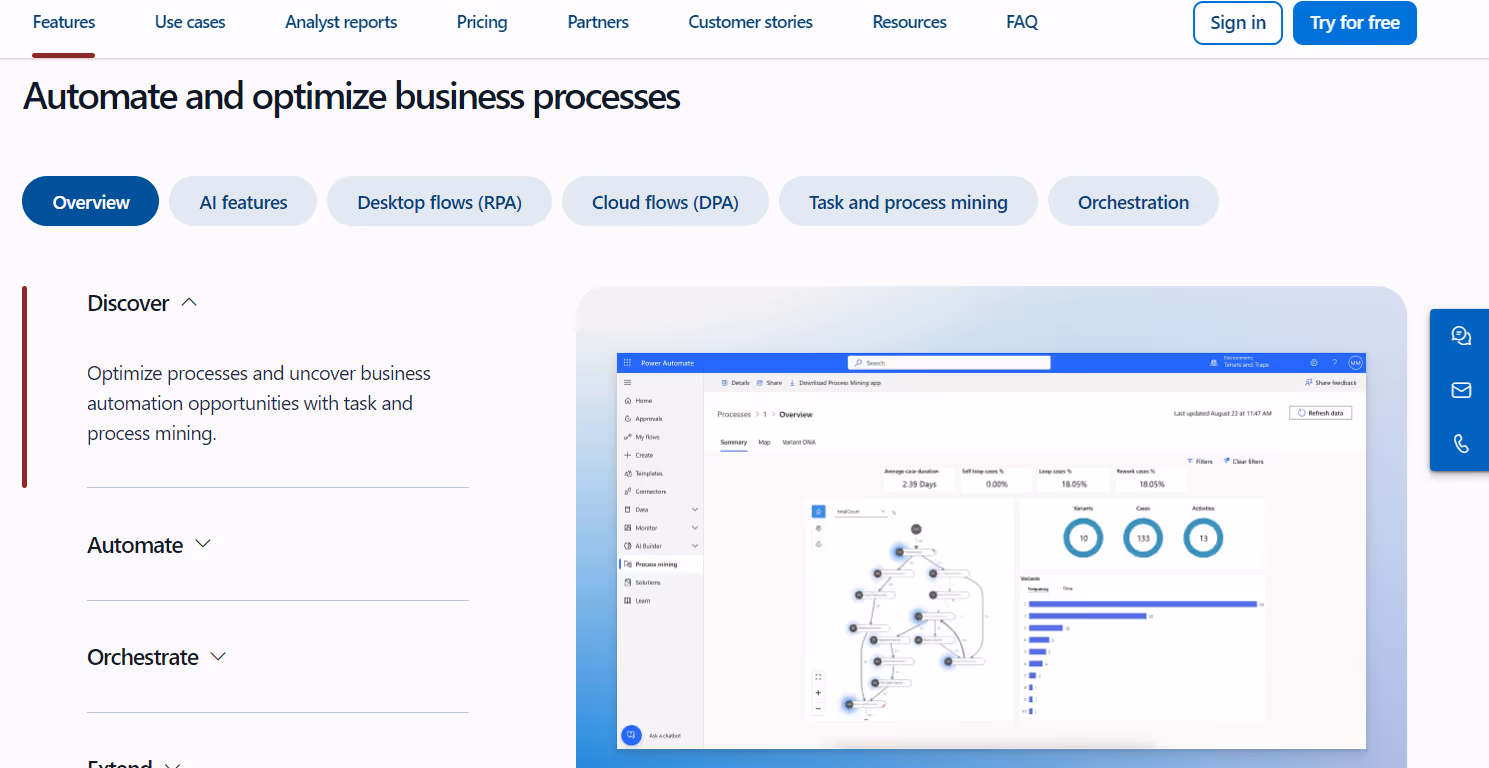Open the Customer stories navigation link
Screen dimensions: 1489x768
750,22
